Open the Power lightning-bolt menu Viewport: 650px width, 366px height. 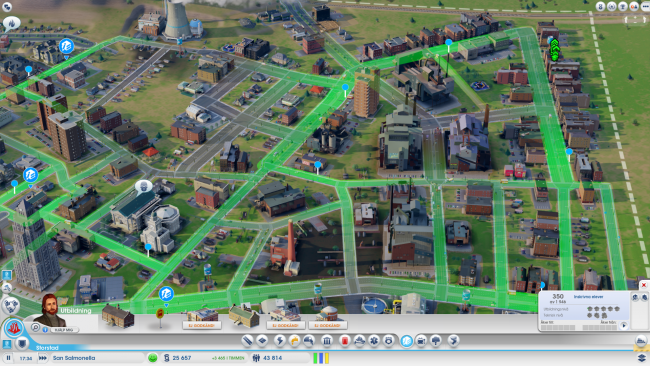coord(280,341)
